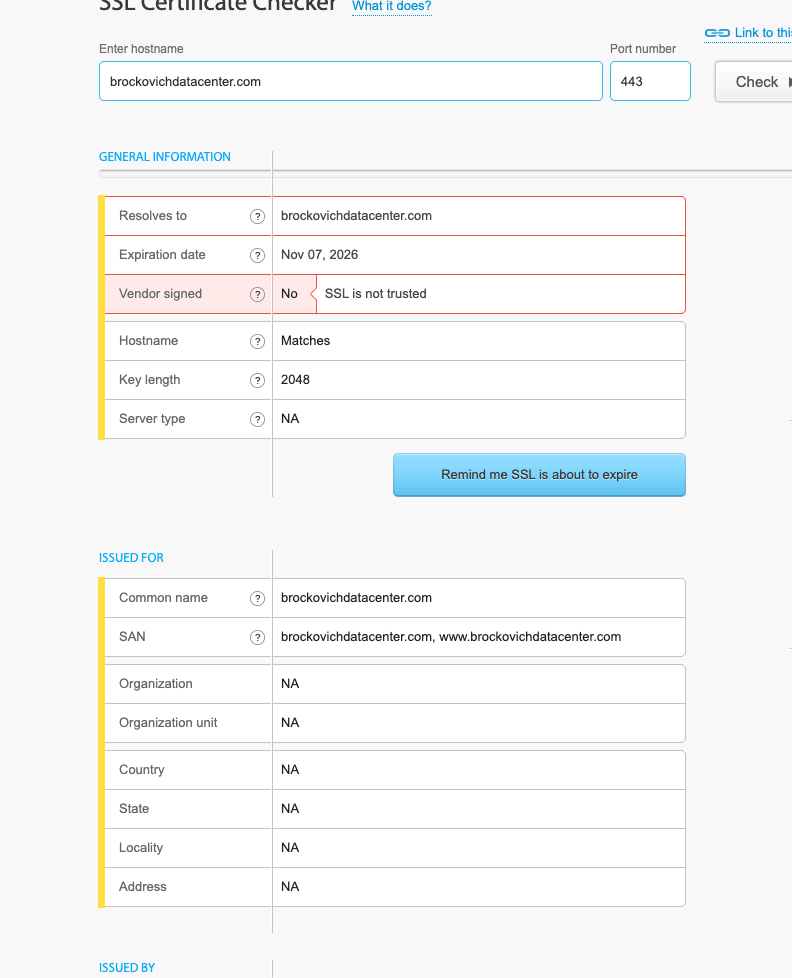This screenshot has height=978, width=792.
Task: Click the 'Expiration date' row label
Action: point(162,254)
